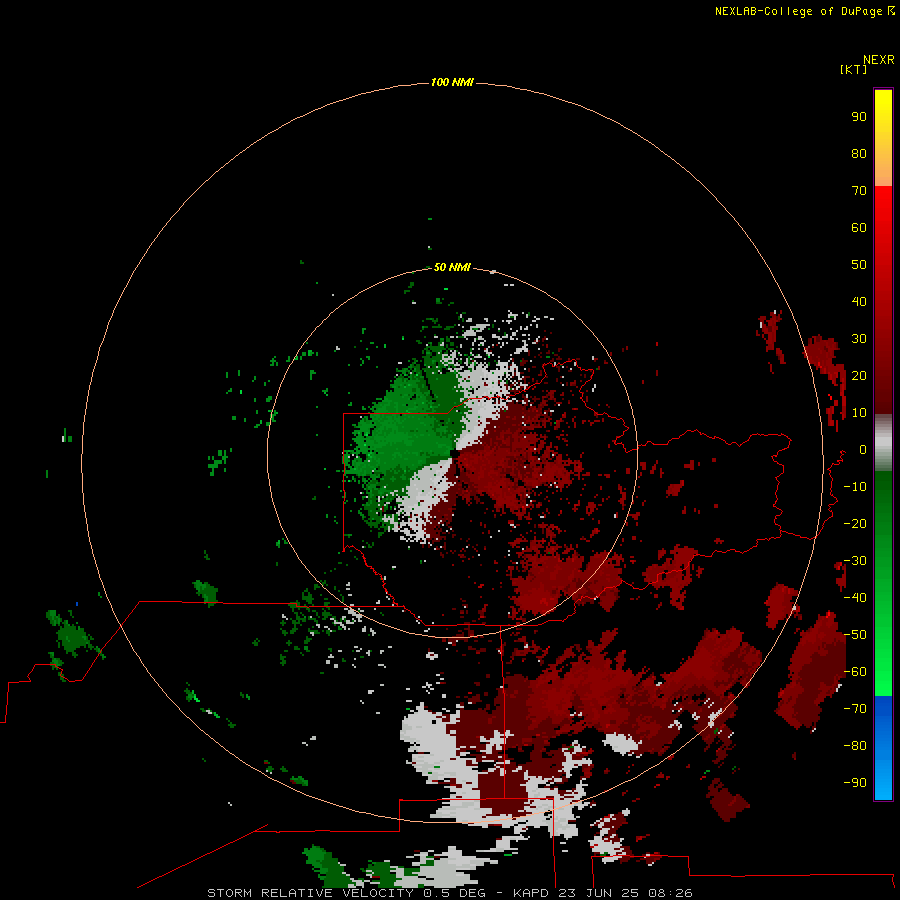
Task: Click the 30 value on velocity scale
Action: 859,339
